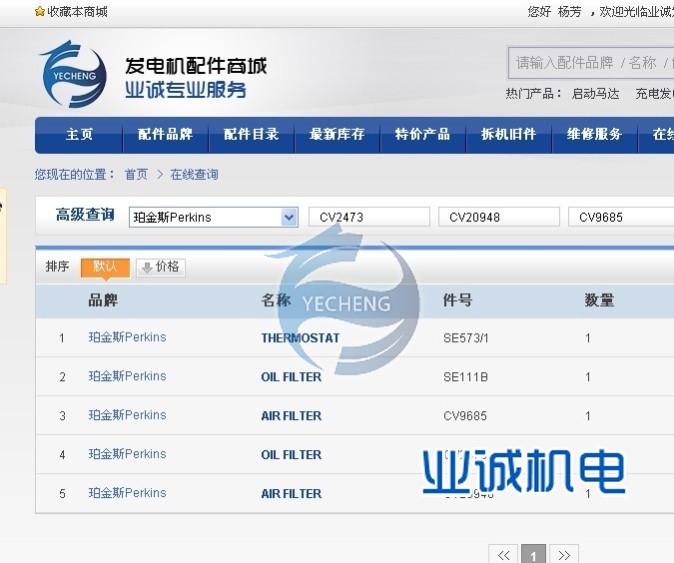Sort results by price
The image size is (674, 563).
[161, 267]
